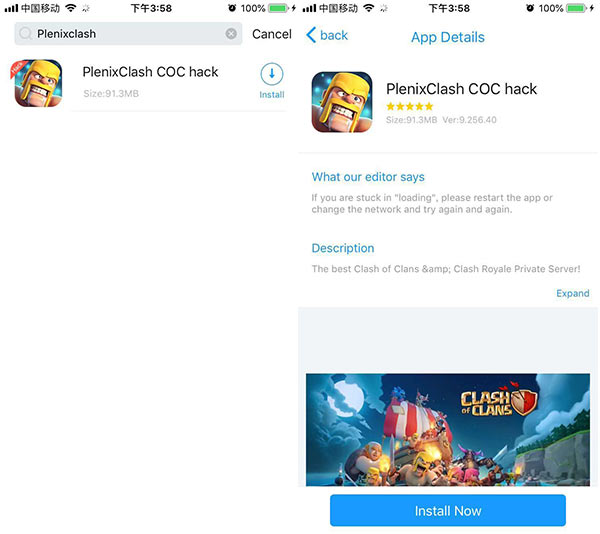Cancel the search
600x534 pixels.
click(272, 34)
